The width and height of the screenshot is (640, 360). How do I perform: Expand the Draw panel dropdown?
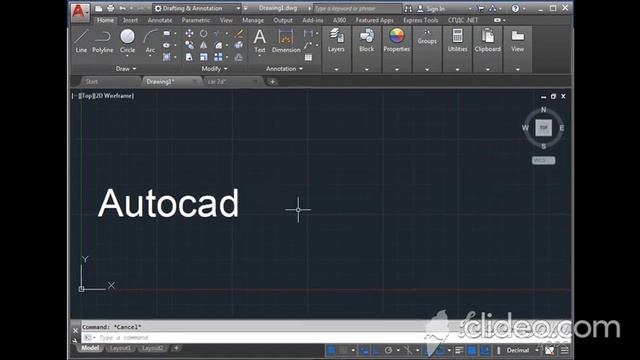(x=126, y=69)
